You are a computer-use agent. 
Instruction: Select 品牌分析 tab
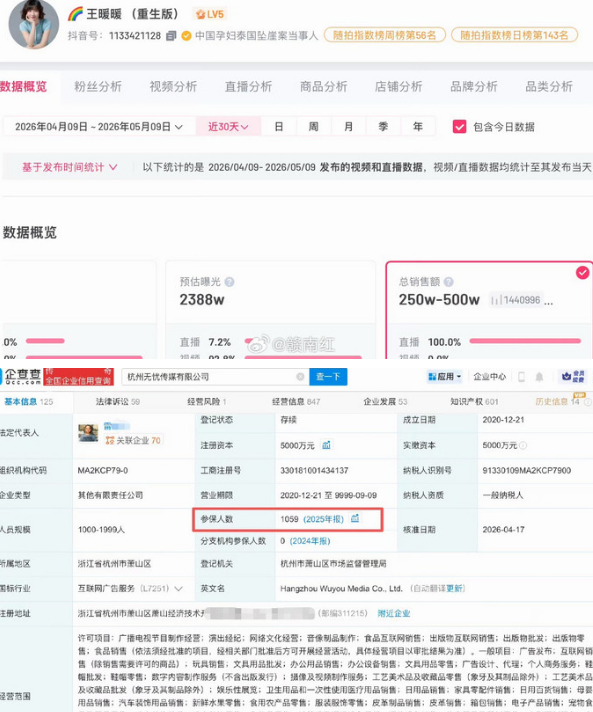pos(474,86)
